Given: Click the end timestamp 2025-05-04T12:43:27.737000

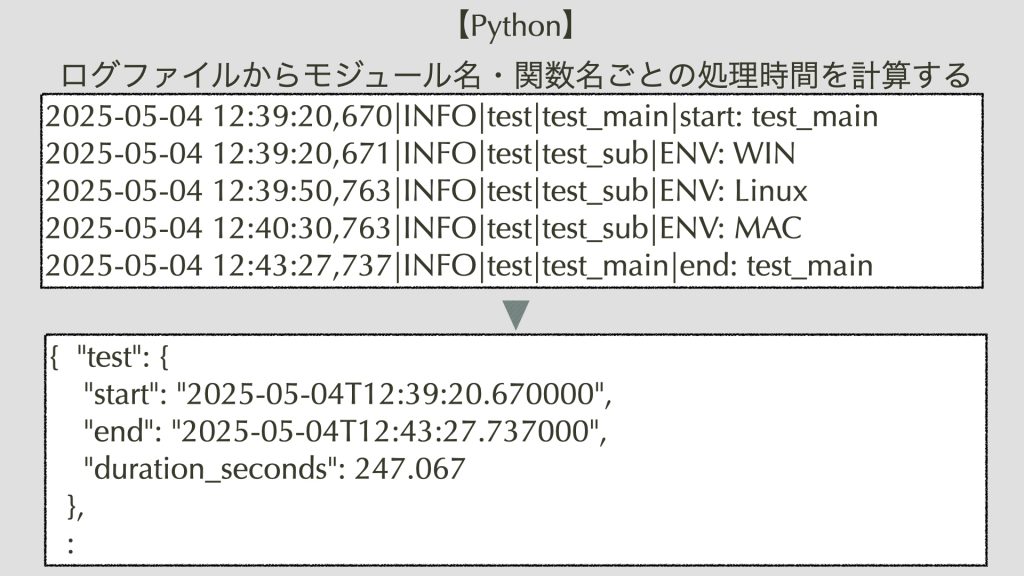Looking at the screenshot, I should point(385,432).
